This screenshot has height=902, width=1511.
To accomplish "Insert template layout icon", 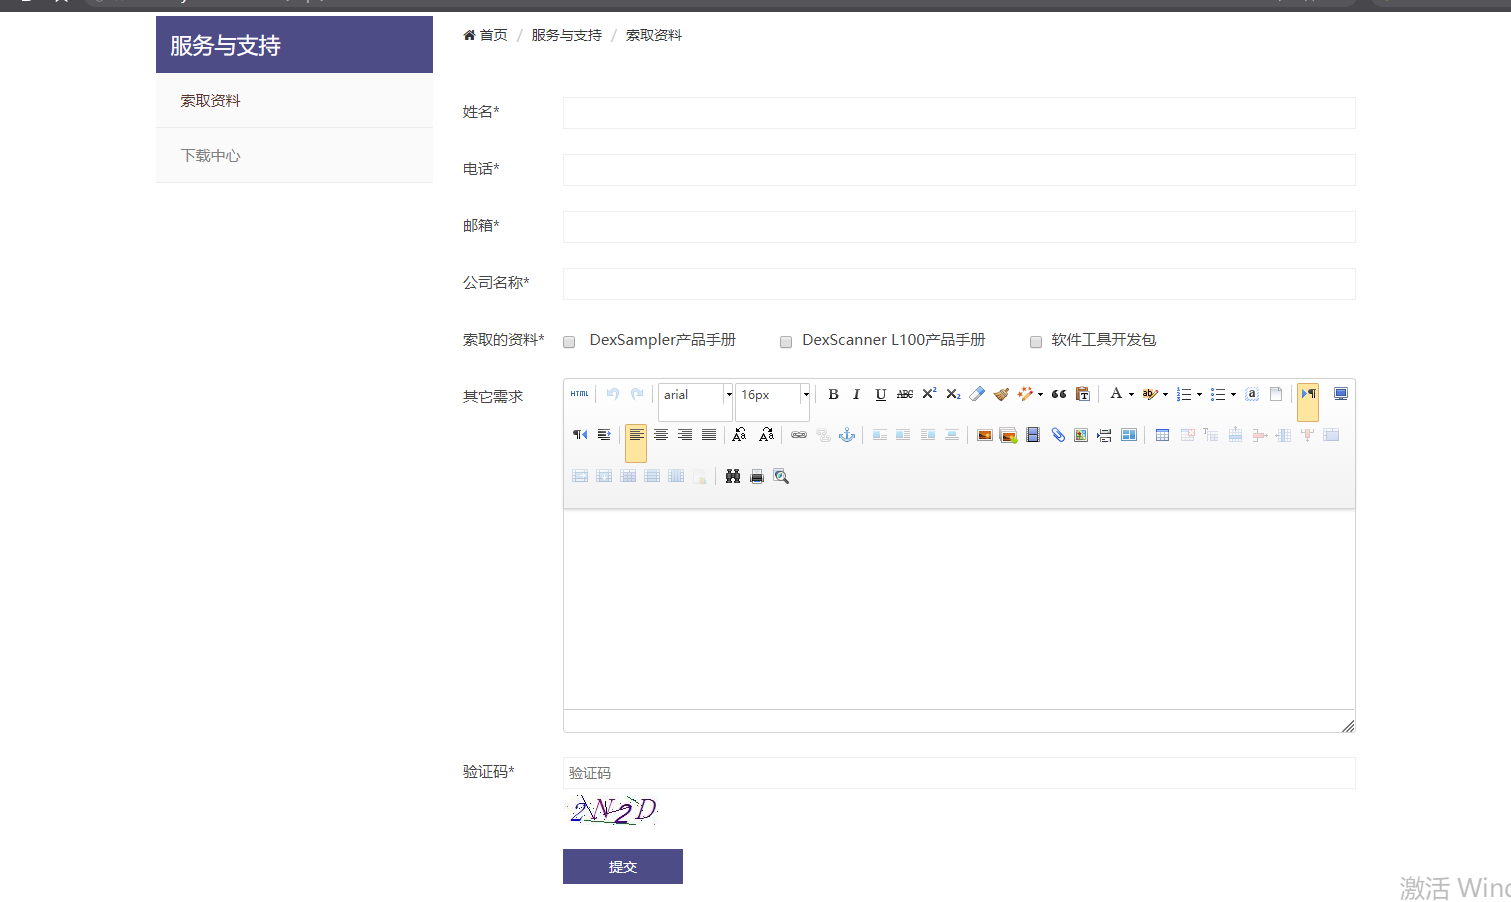I will (1129, 435).
